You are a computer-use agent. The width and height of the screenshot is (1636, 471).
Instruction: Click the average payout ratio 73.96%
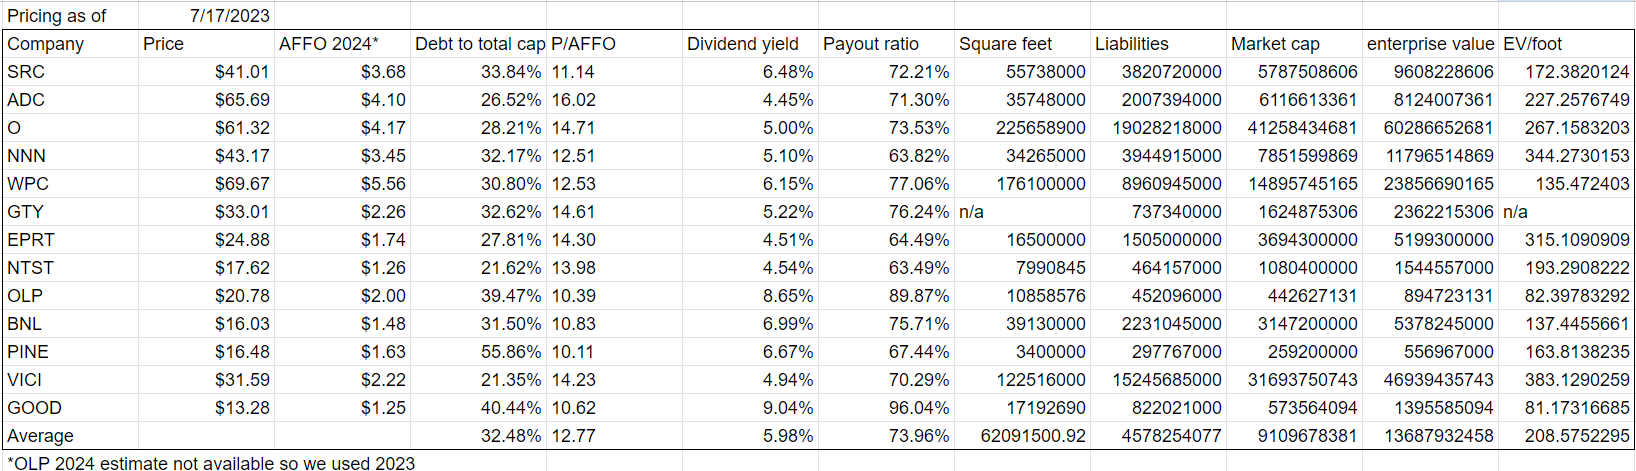click(x=918, y=436)
